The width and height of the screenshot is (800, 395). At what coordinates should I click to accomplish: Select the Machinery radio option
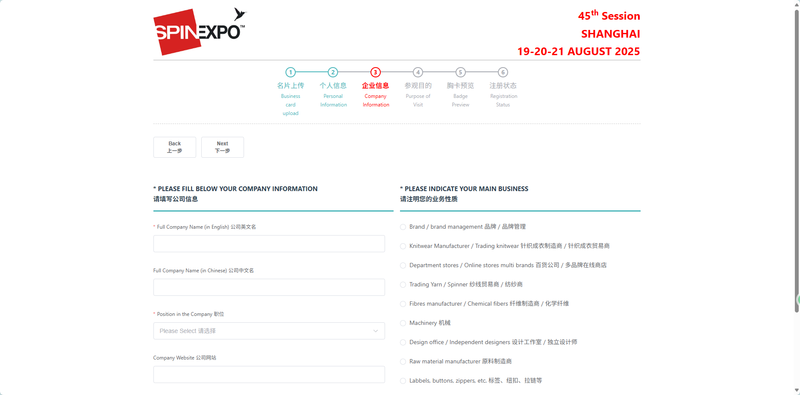403,323
